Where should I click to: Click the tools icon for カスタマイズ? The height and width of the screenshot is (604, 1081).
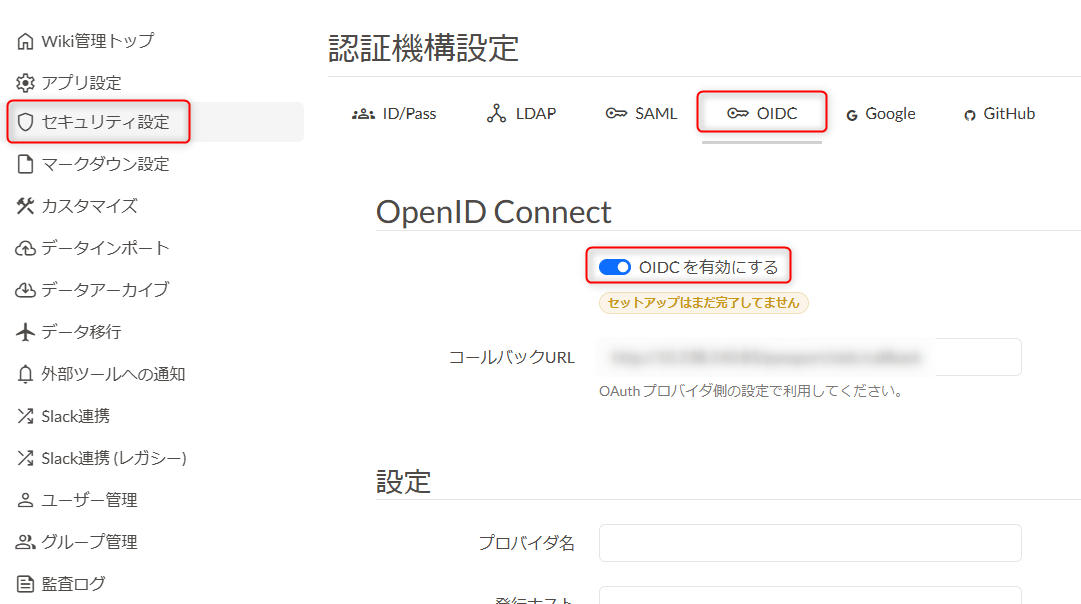26,206
